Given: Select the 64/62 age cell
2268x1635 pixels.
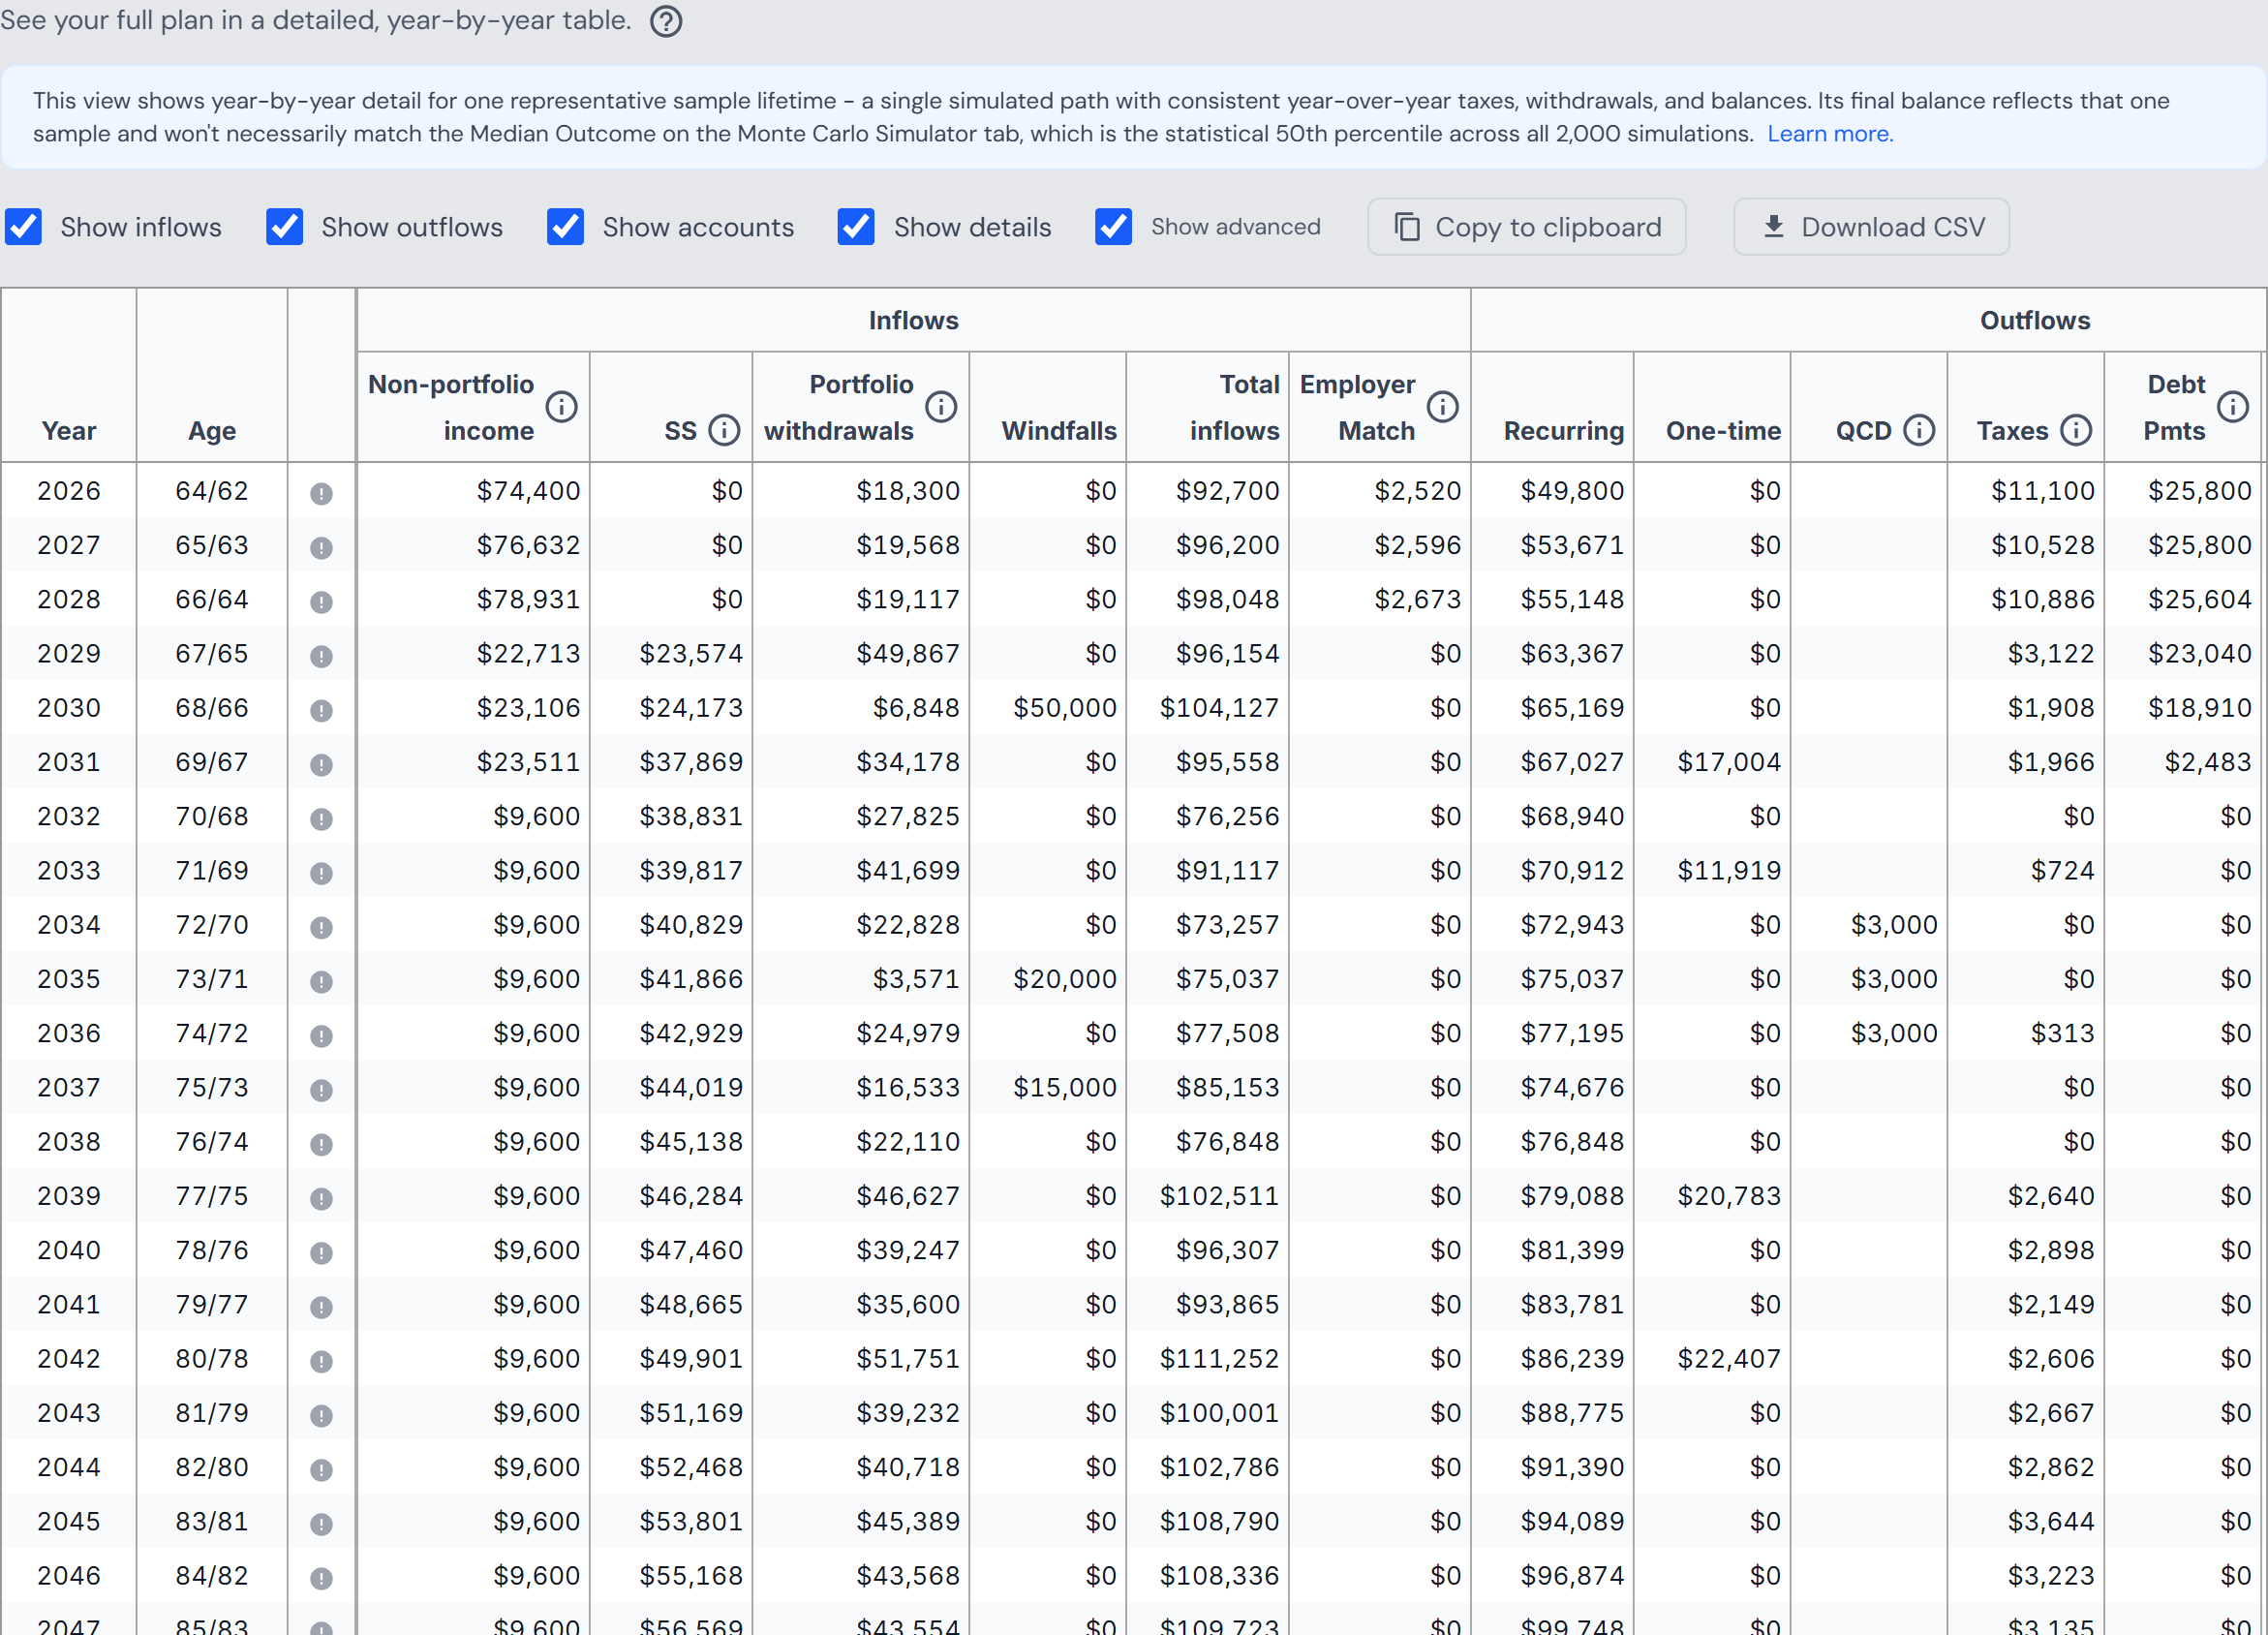Looking at the screenshot, I should (212, 491).
